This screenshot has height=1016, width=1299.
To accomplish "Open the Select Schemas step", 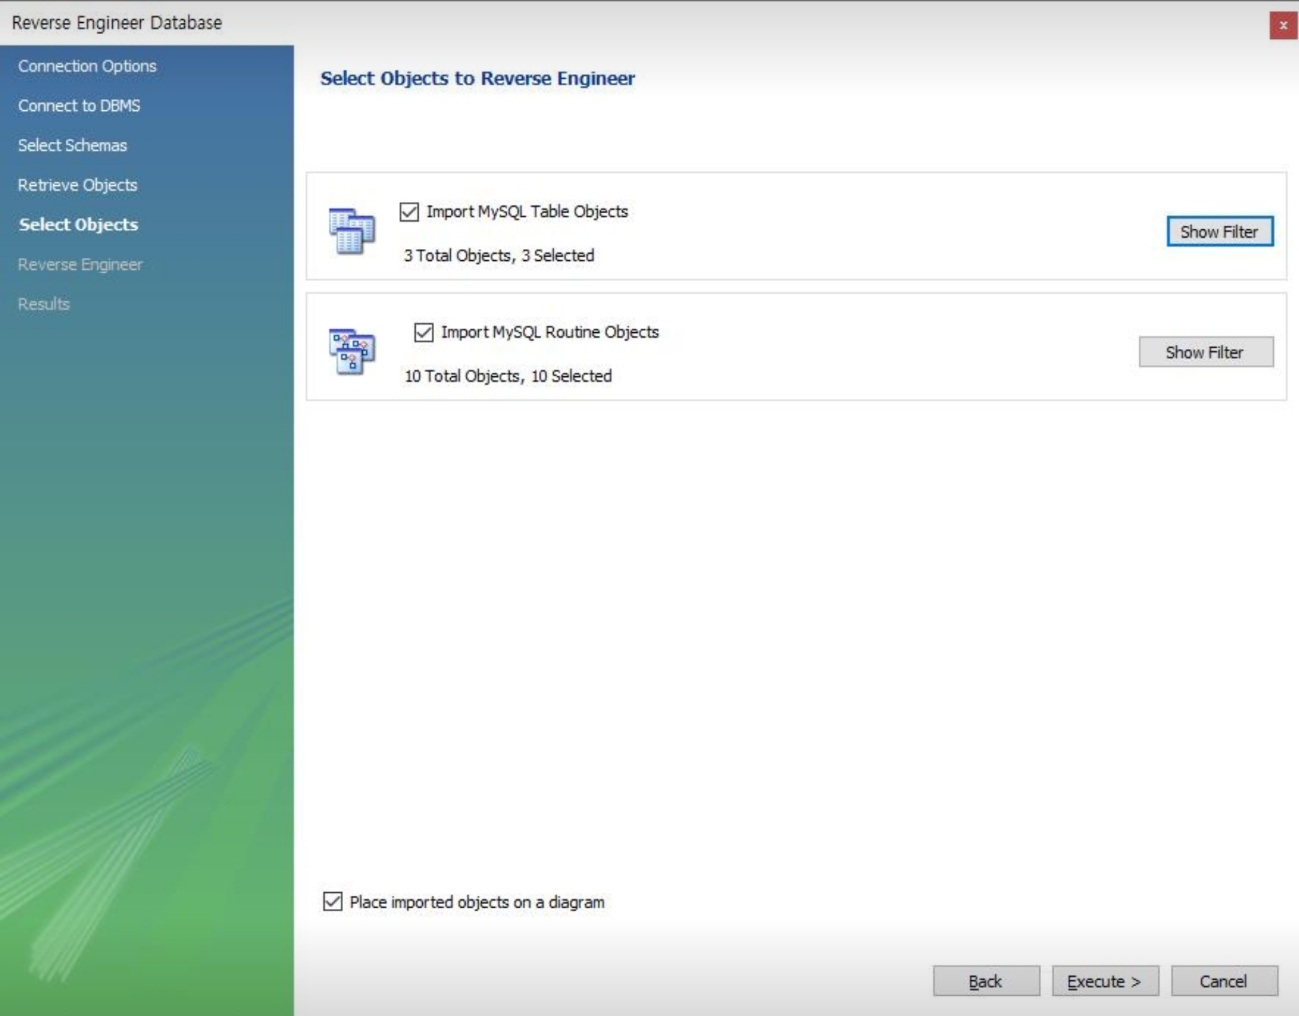I will point(72,146).
